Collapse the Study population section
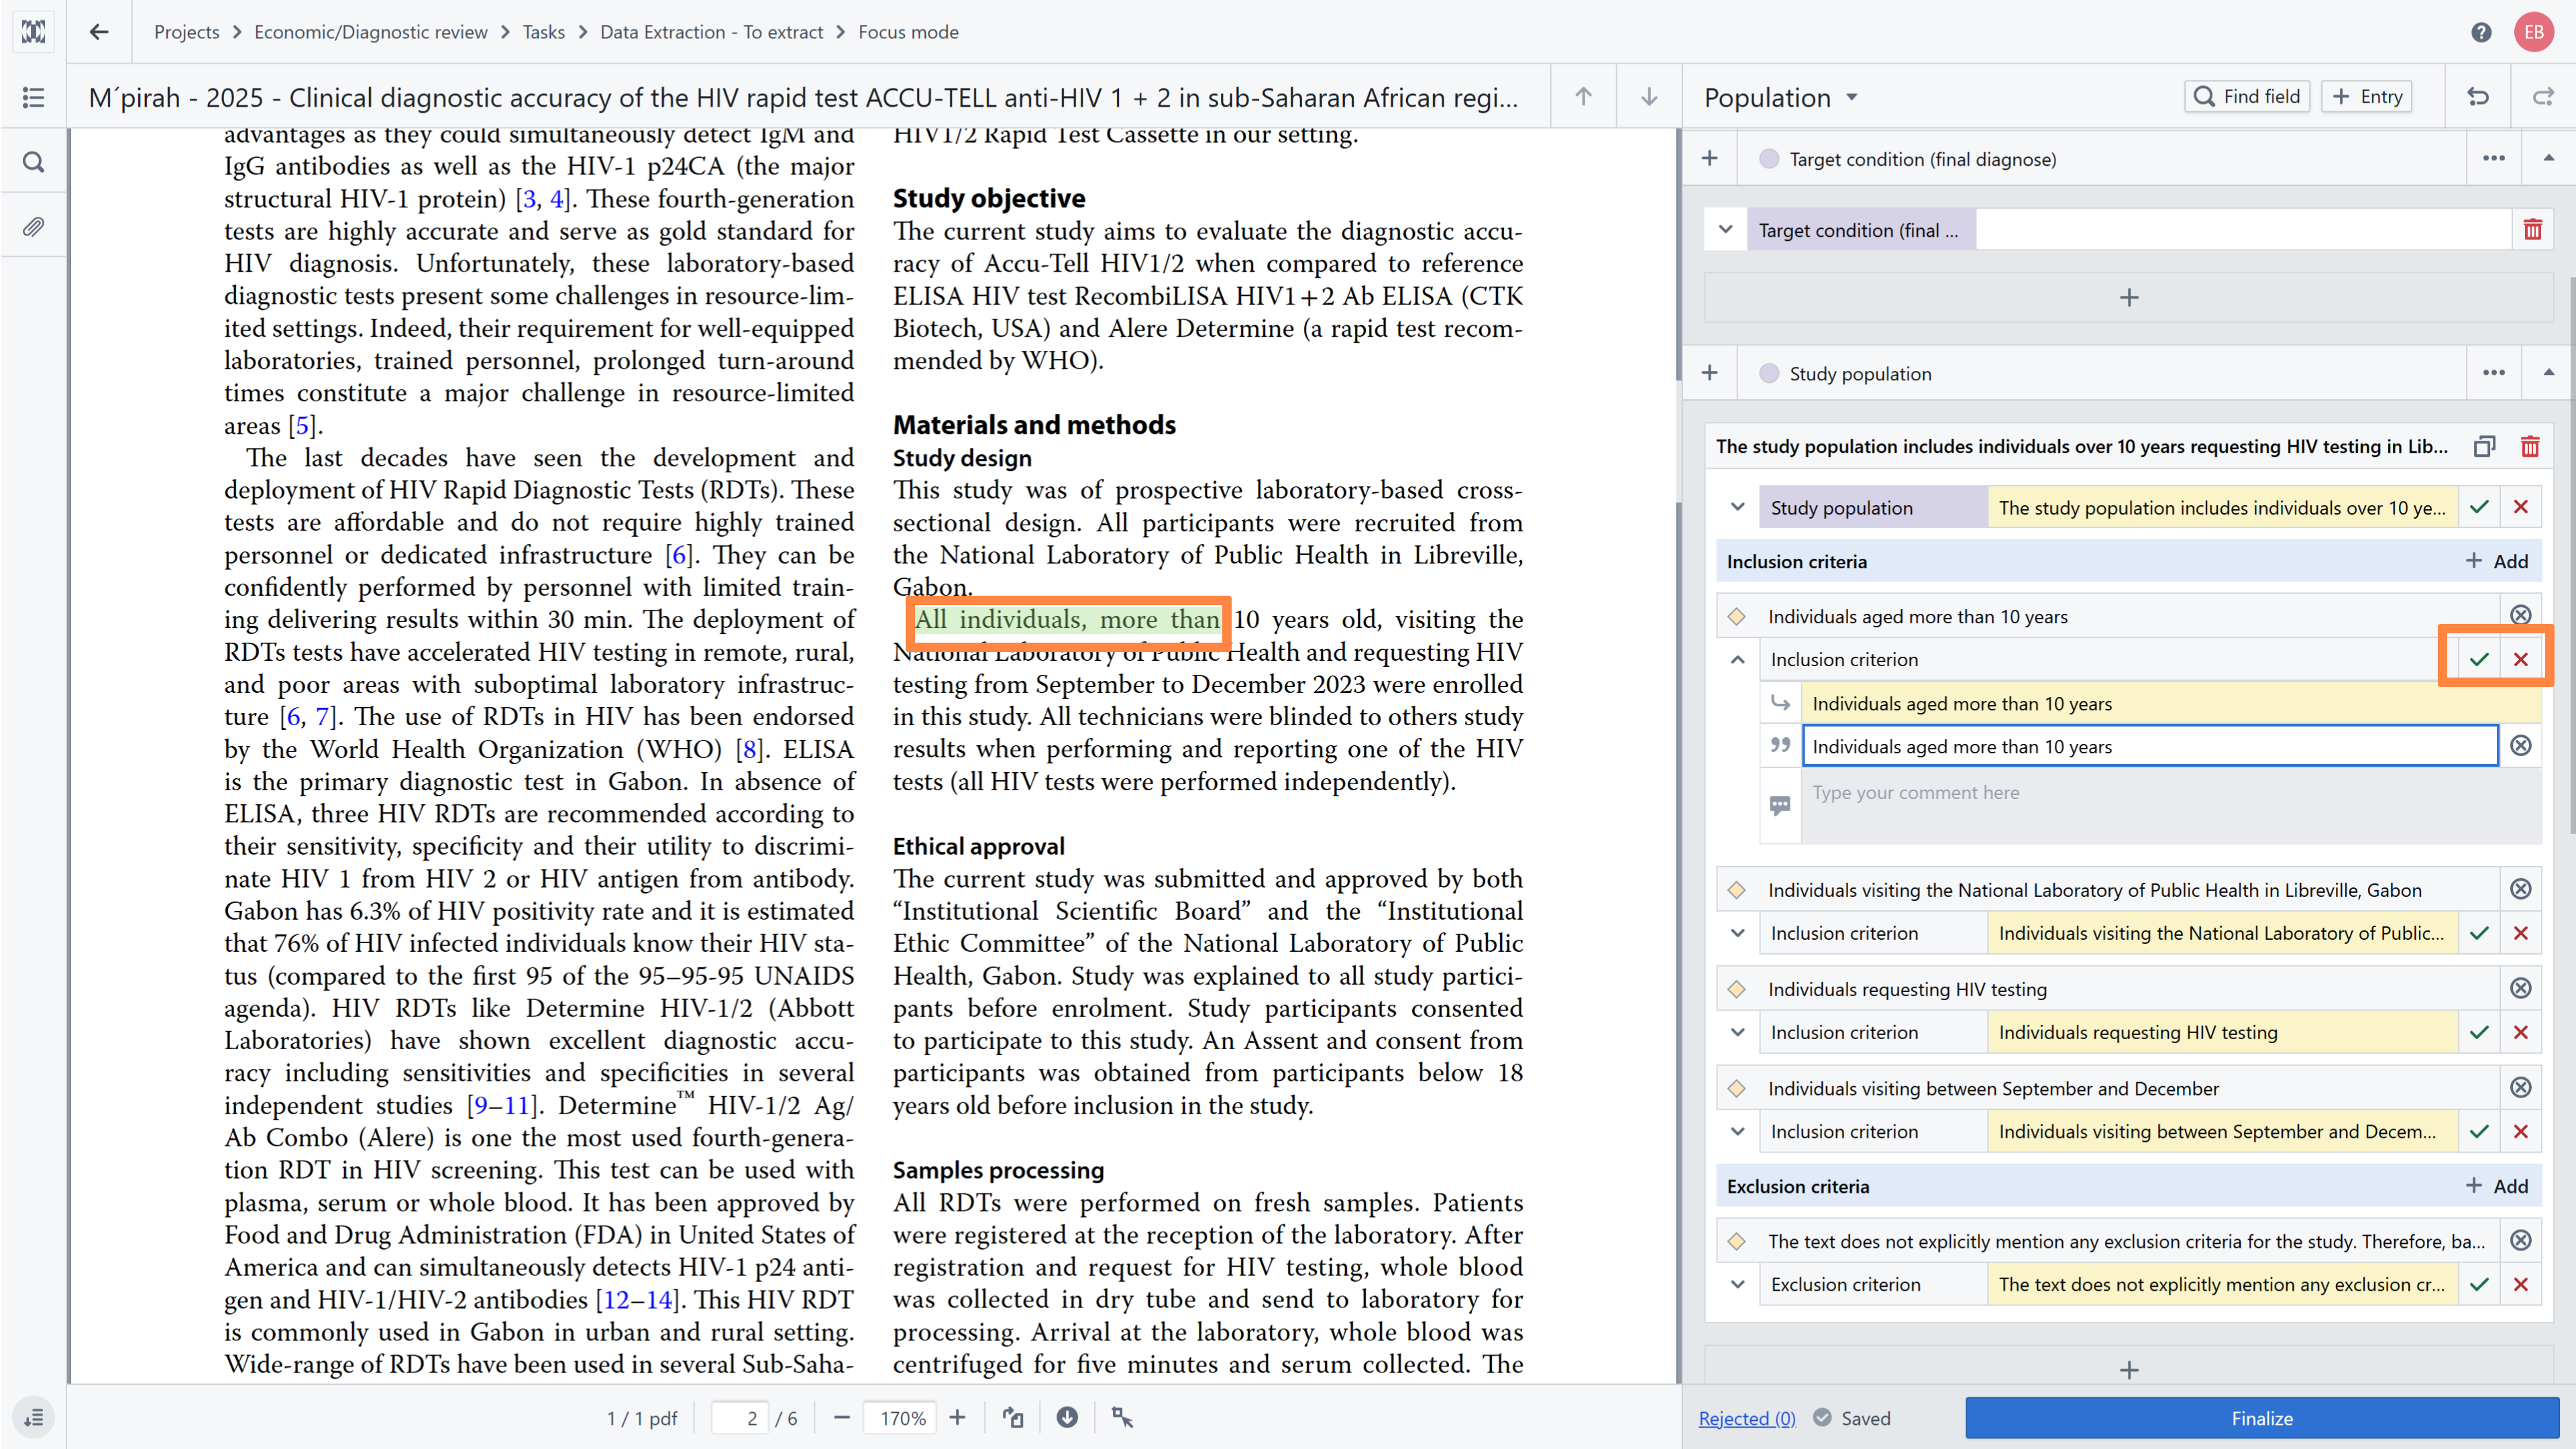The image size is (2576, 1449). coord(2549,373)
